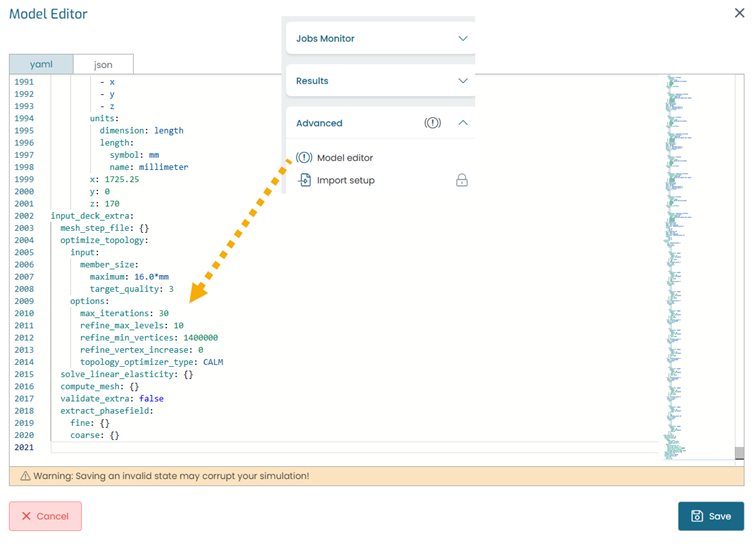Click the editor vertical scrollbar thumb

pos(739,453)
